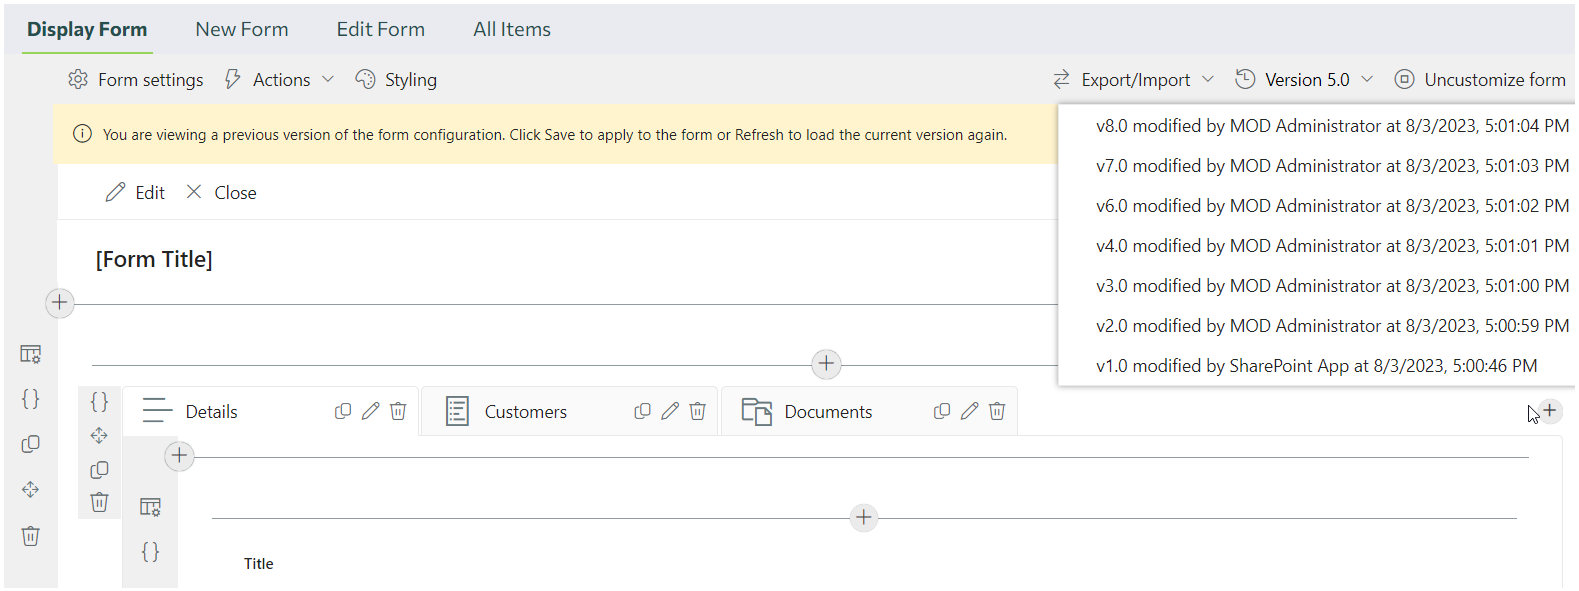Open far-left table settings icon
1579x591 pixels.
pyautogui.click(x=31, y=354)
